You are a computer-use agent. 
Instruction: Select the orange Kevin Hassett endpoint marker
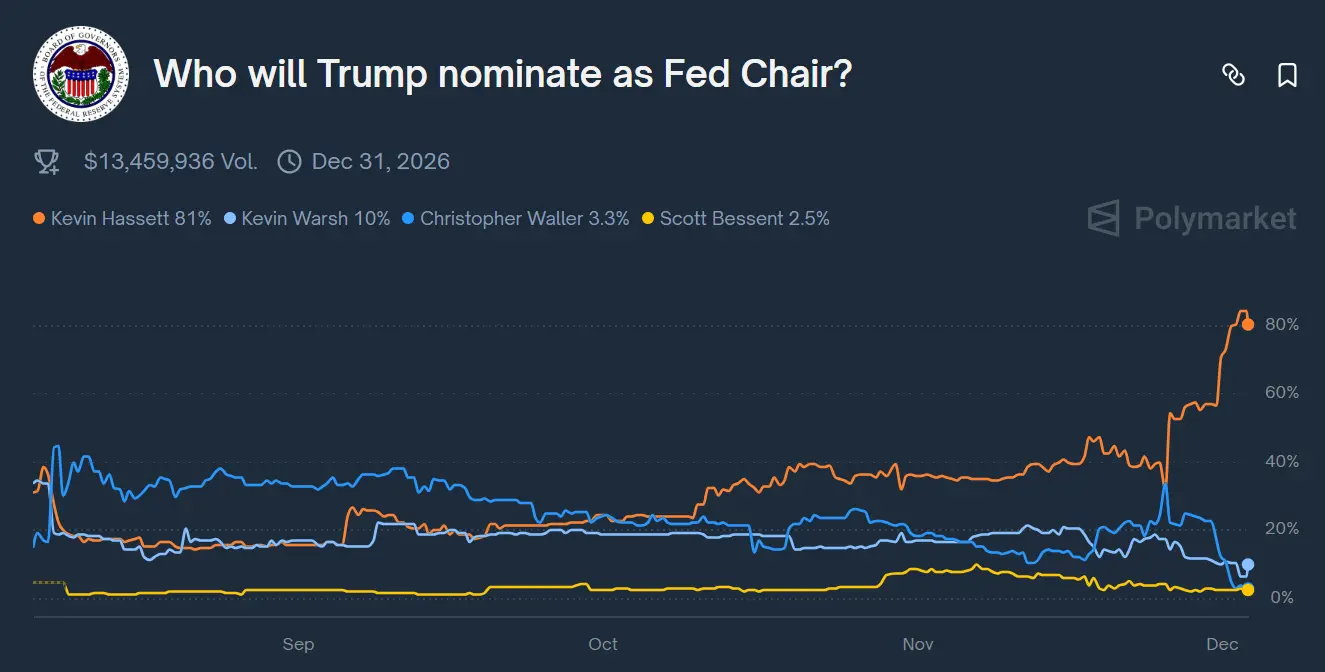pyautogui.click(x=1247, y=324)
